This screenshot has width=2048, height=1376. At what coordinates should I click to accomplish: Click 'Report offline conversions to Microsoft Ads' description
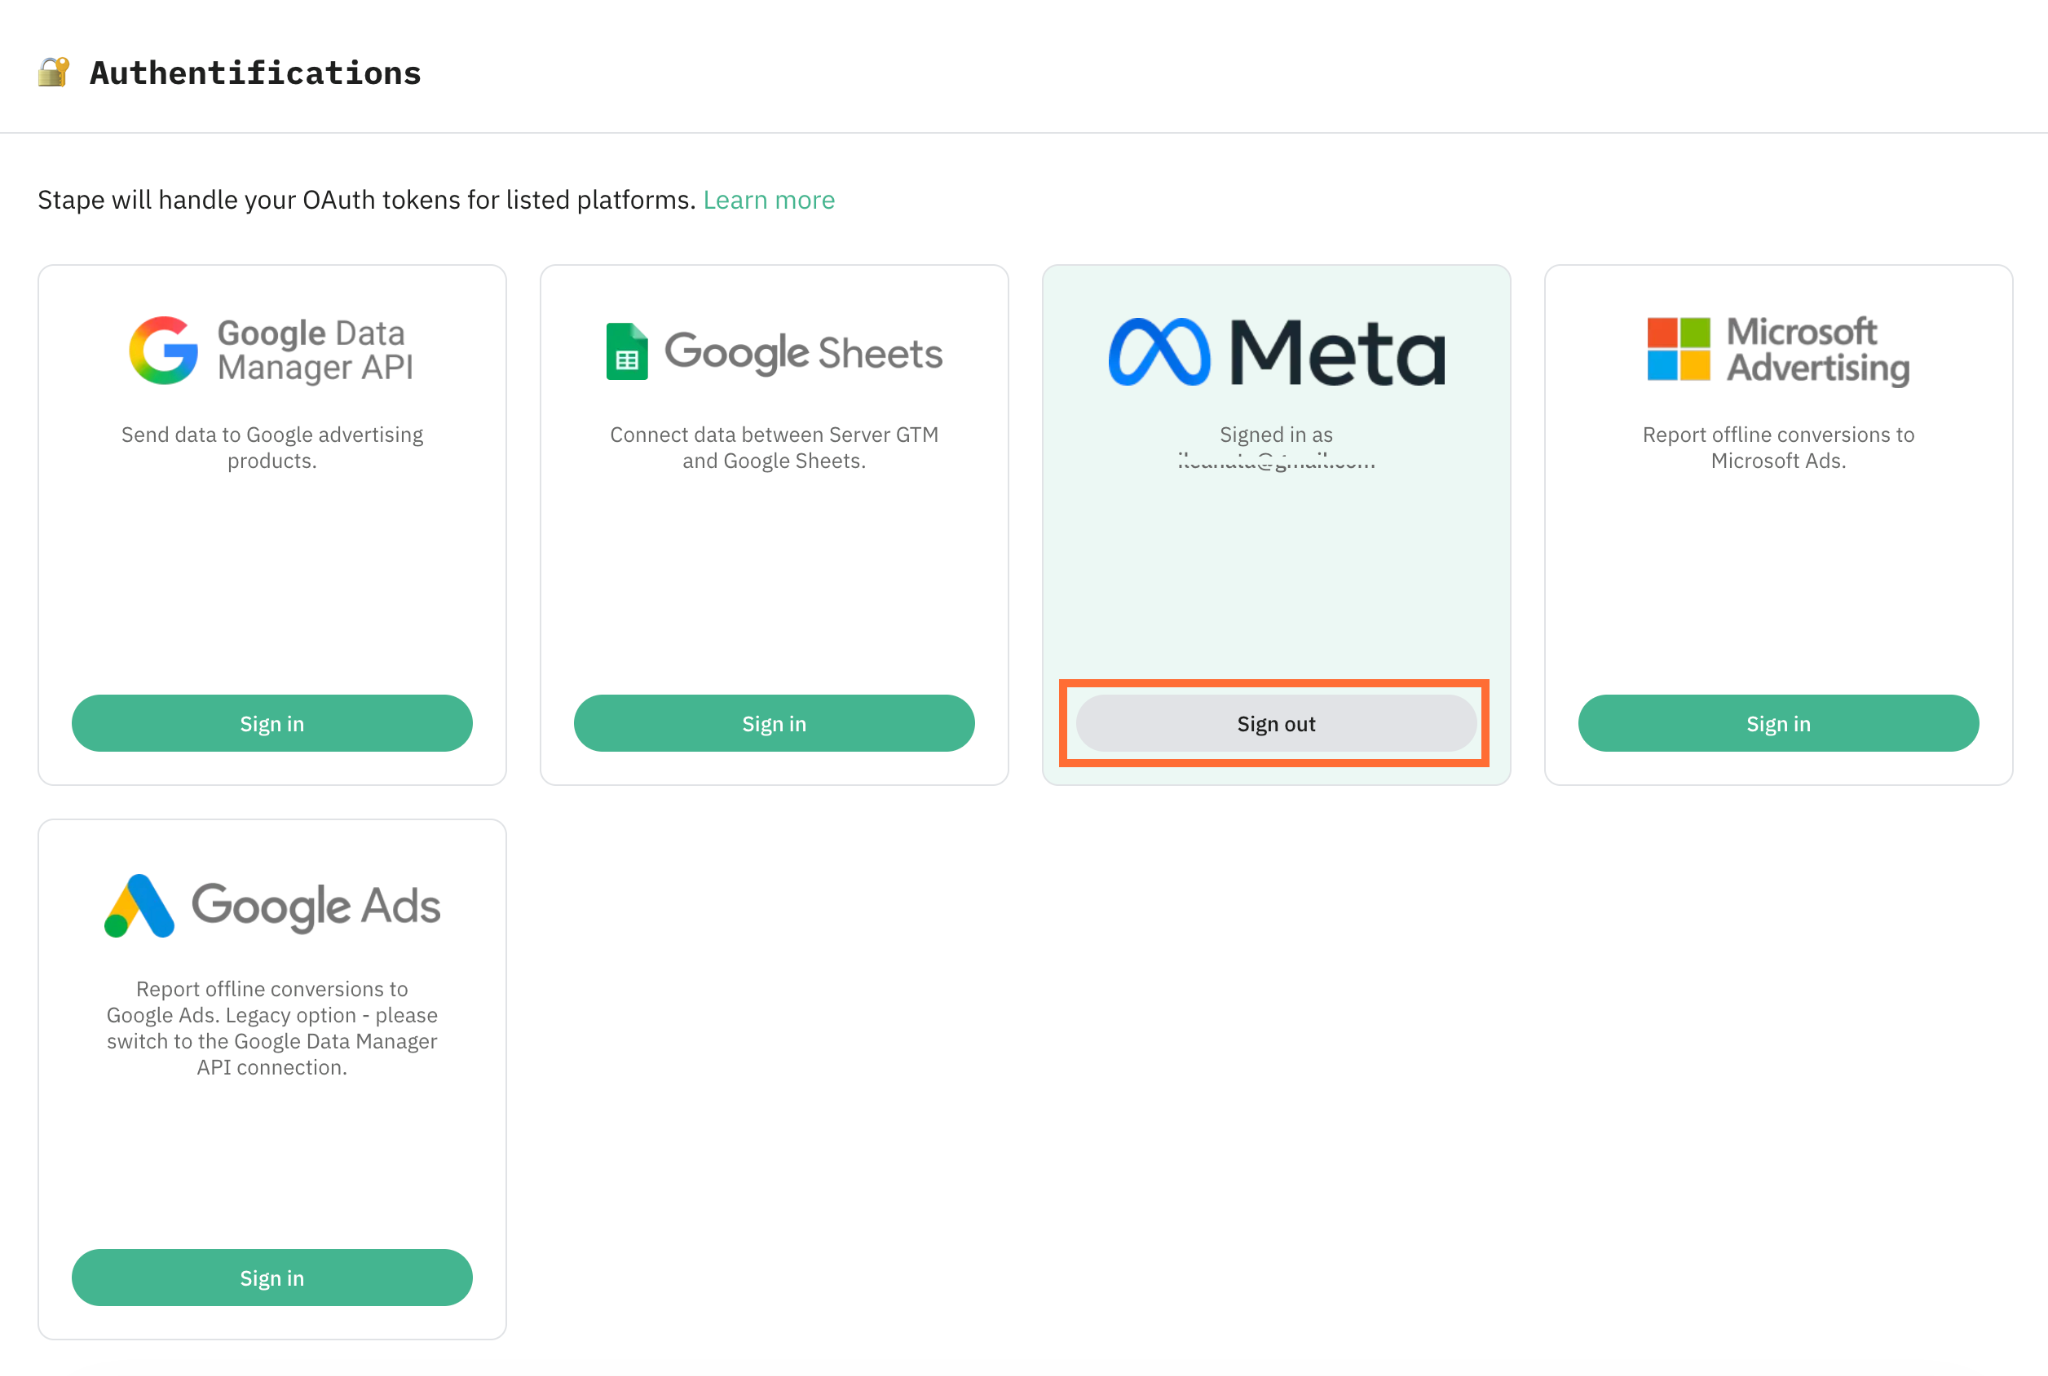(1778, 447)
